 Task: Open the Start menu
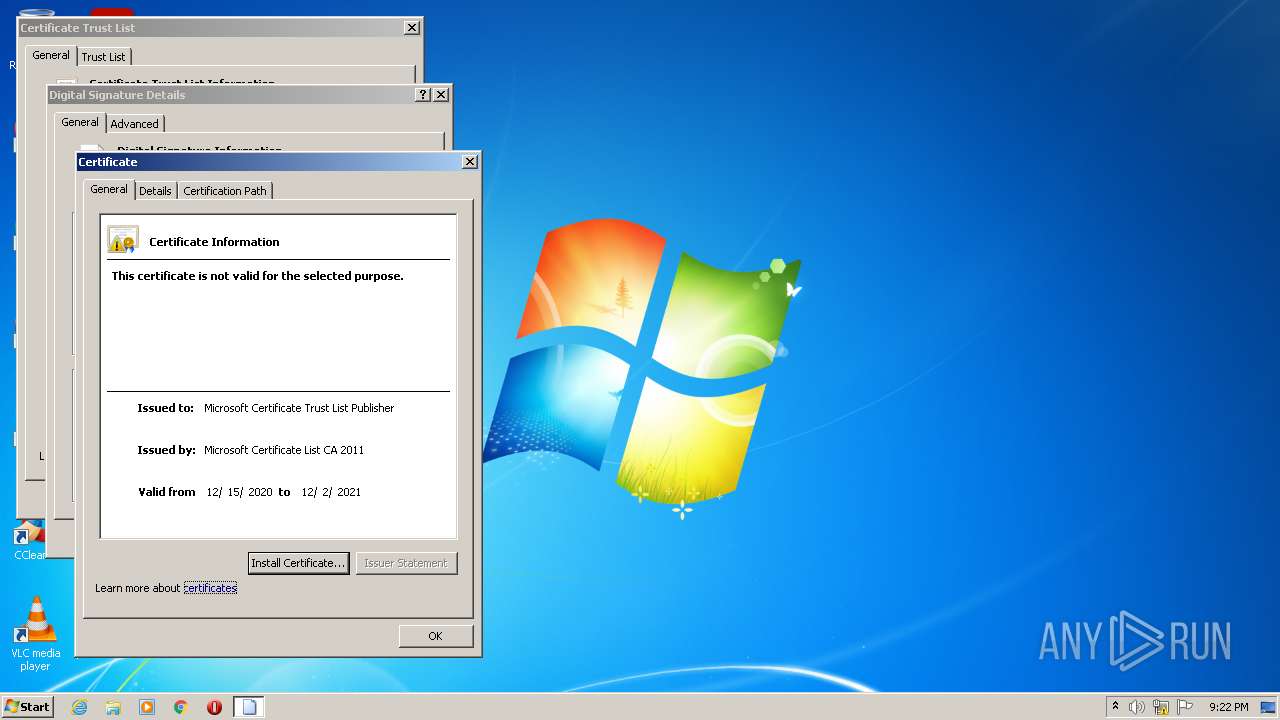tap(28, 707)
